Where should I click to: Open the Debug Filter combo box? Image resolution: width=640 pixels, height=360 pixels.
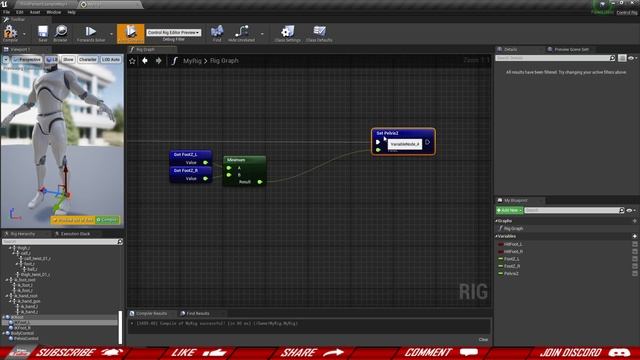coord(173,32)
